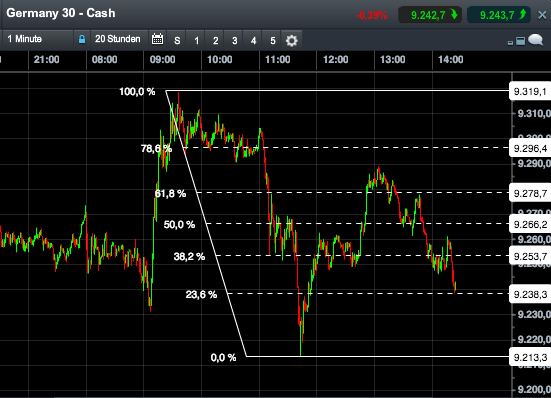Viewport: 551px width, 398px height.
Task: Click the 9.200,0 price axis label
Action: click(534, 390)
